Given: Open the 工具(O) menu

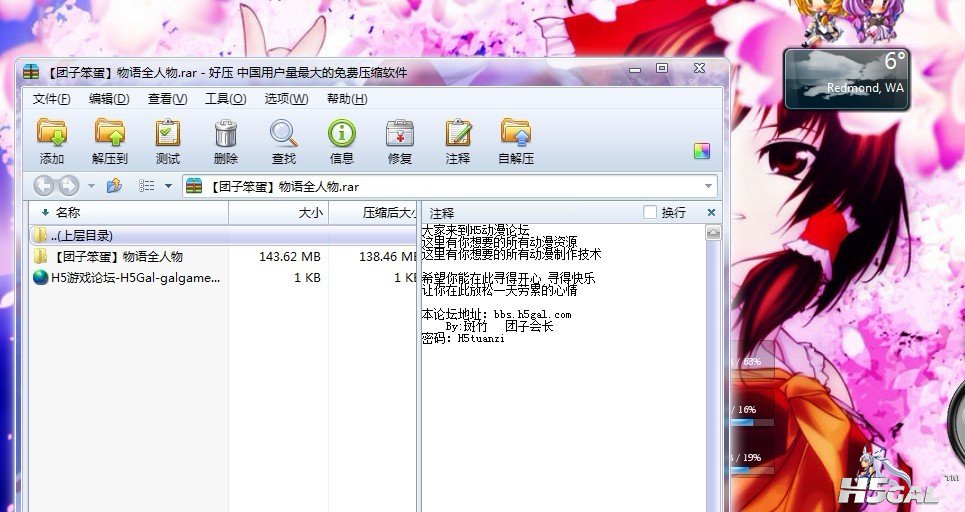Looking at the screenshot, I should 226,98.
